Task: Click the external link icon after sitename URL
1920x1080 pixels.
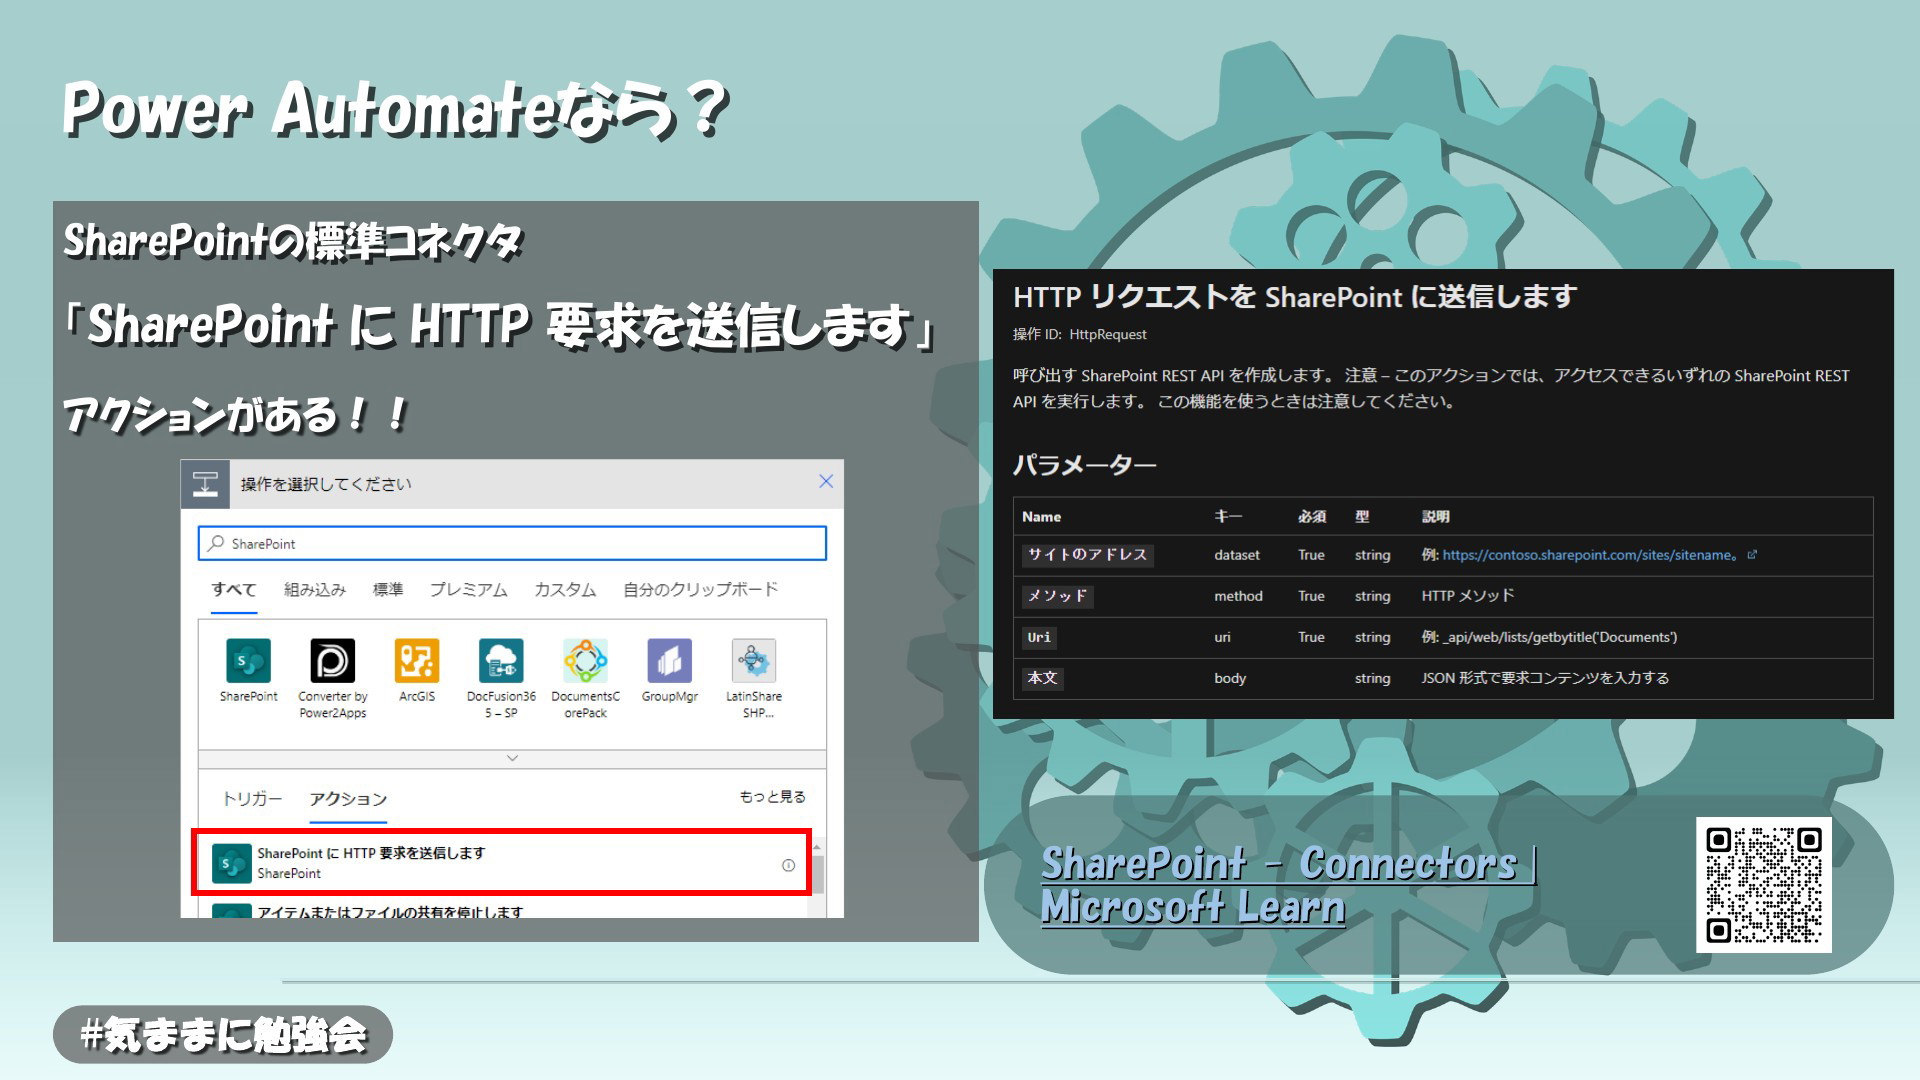Action: [x=1752, y=554]
